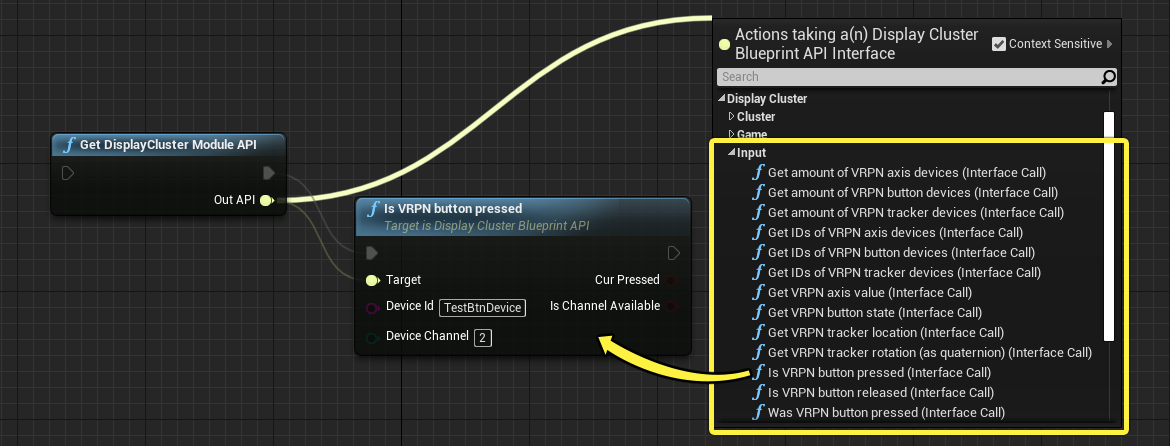Click the action list scrollbar
The height and width of the screenshot is (446, 1170).
(1109, 226)
